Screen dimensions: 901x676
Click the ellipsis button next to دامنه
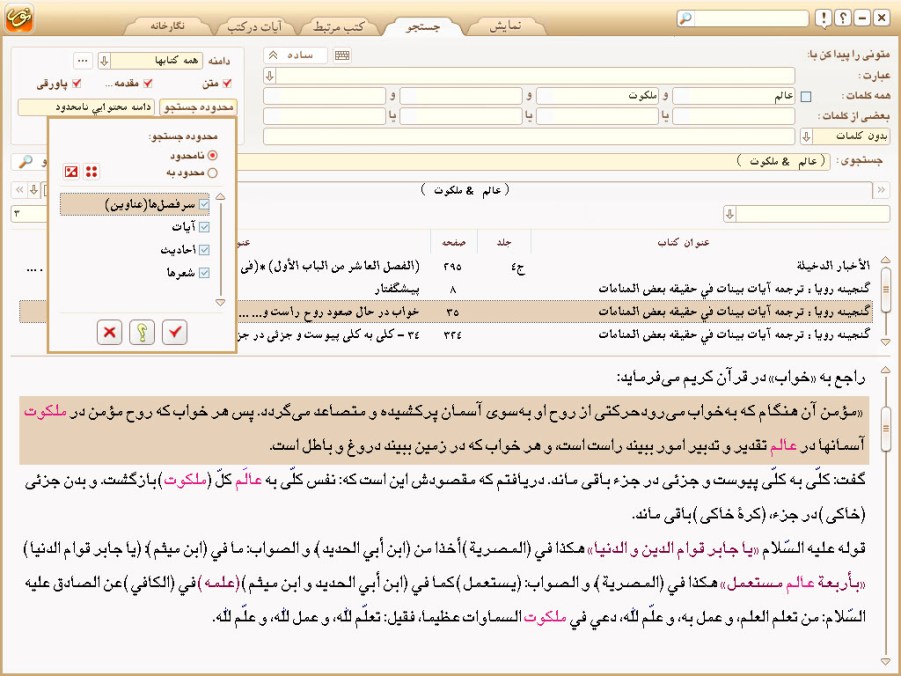83,60
